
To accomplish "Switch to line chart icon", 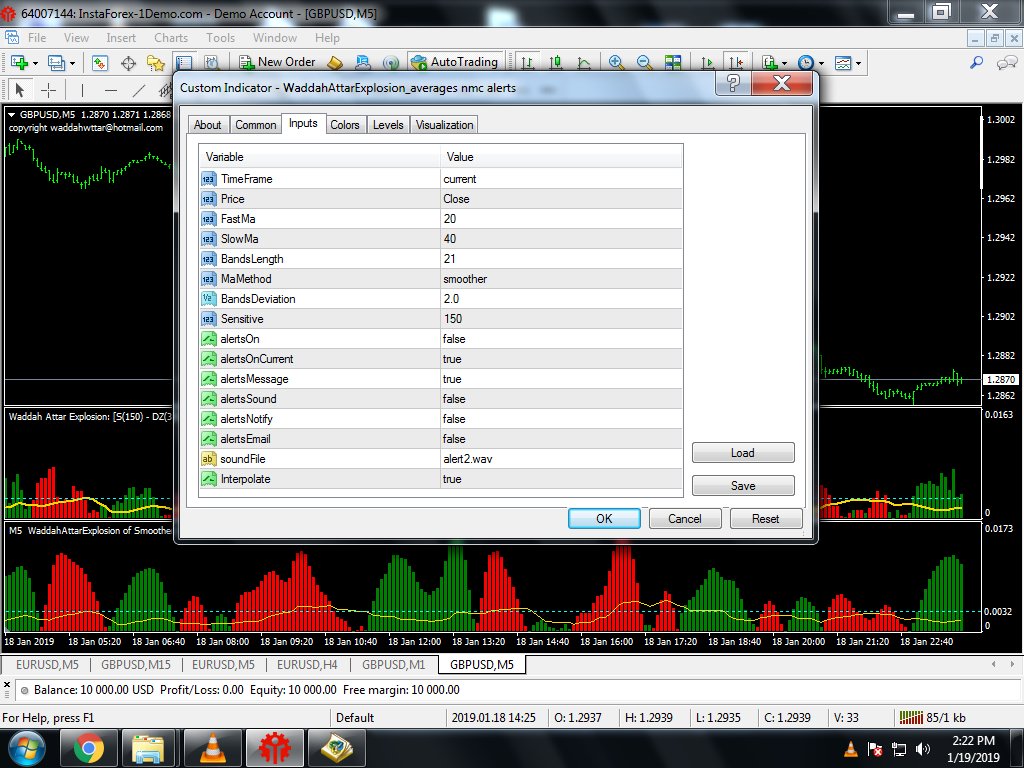I will pyautogui.click(x=584, y=63).
